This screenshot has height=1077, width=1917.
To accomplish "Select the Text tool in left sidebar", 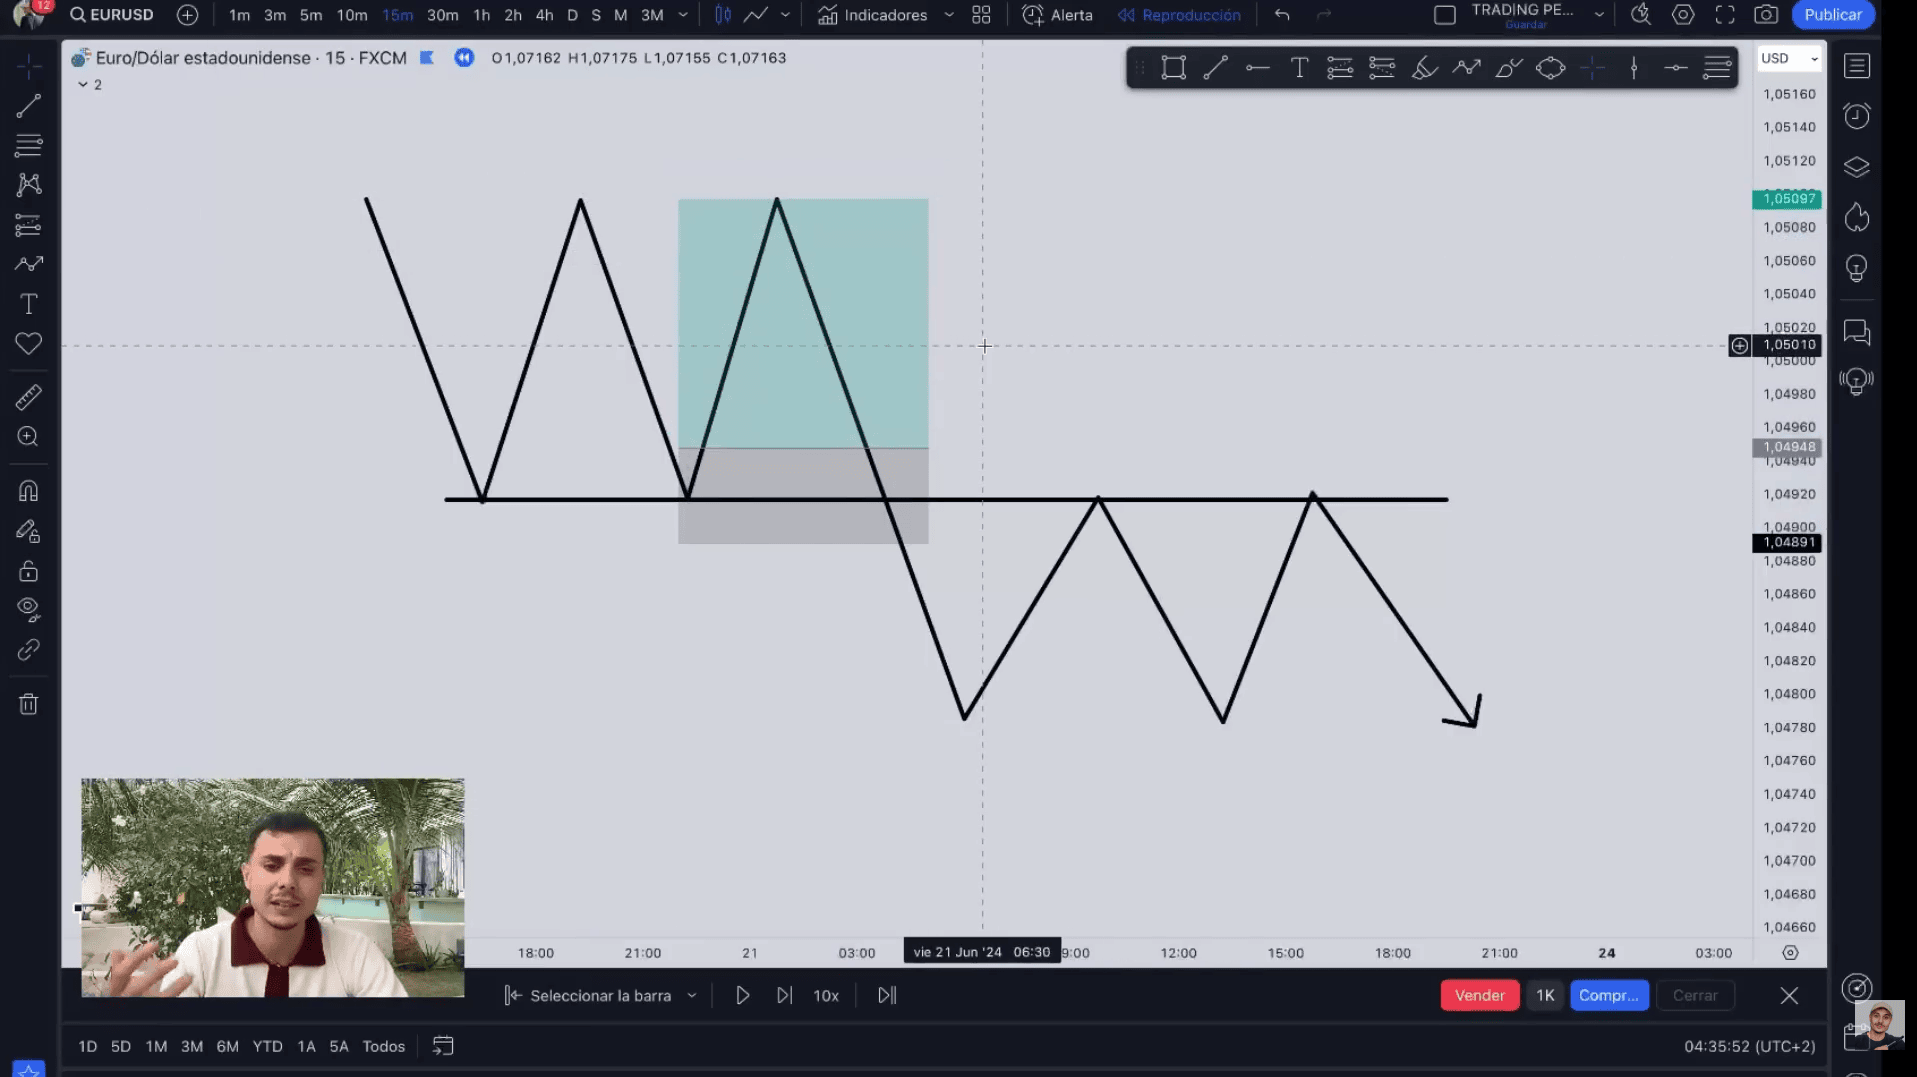I will 28,304.
